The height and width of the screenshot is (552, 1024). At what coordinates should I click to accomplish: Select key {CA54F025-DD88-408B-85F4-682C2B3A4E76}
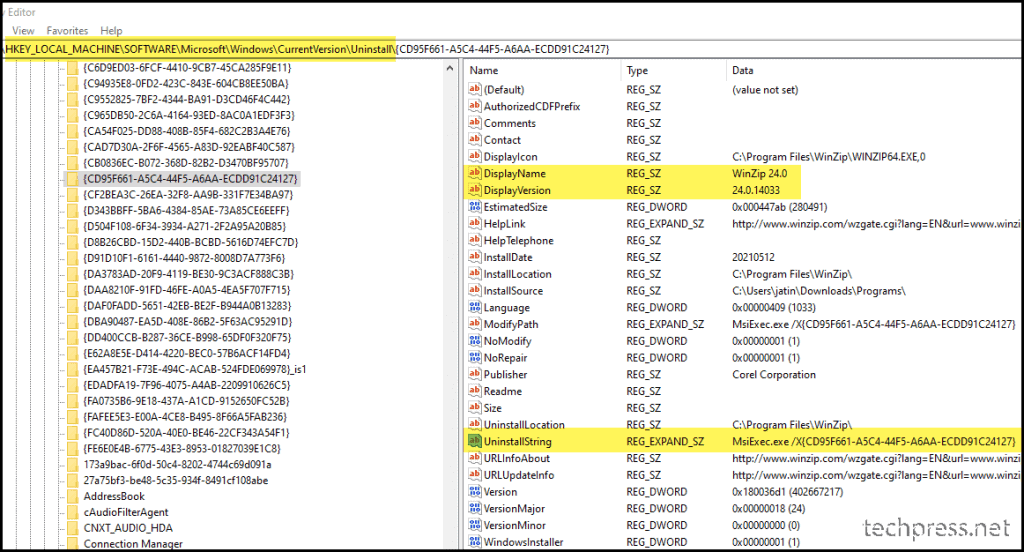pos(186,131)
